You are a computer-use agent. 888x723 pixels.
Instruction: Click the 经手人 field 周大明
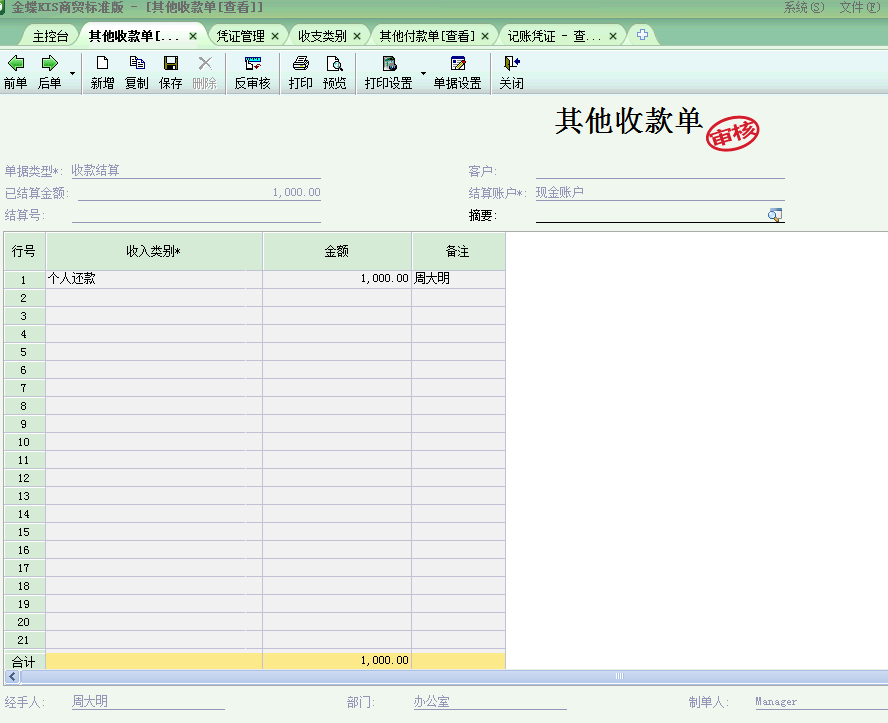coord(148,702)
